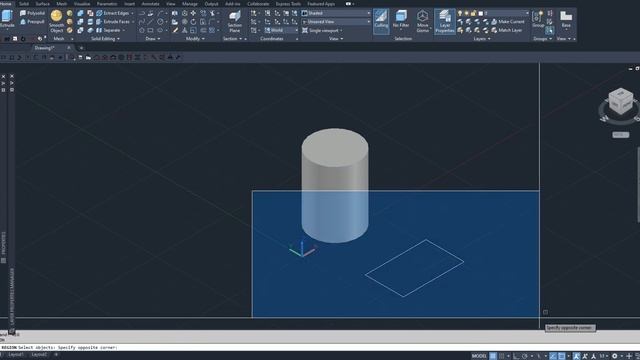This screenshot has width=640, height=360.
Task: Toggle annotation visibility in status bar
Action: (576, 356)
